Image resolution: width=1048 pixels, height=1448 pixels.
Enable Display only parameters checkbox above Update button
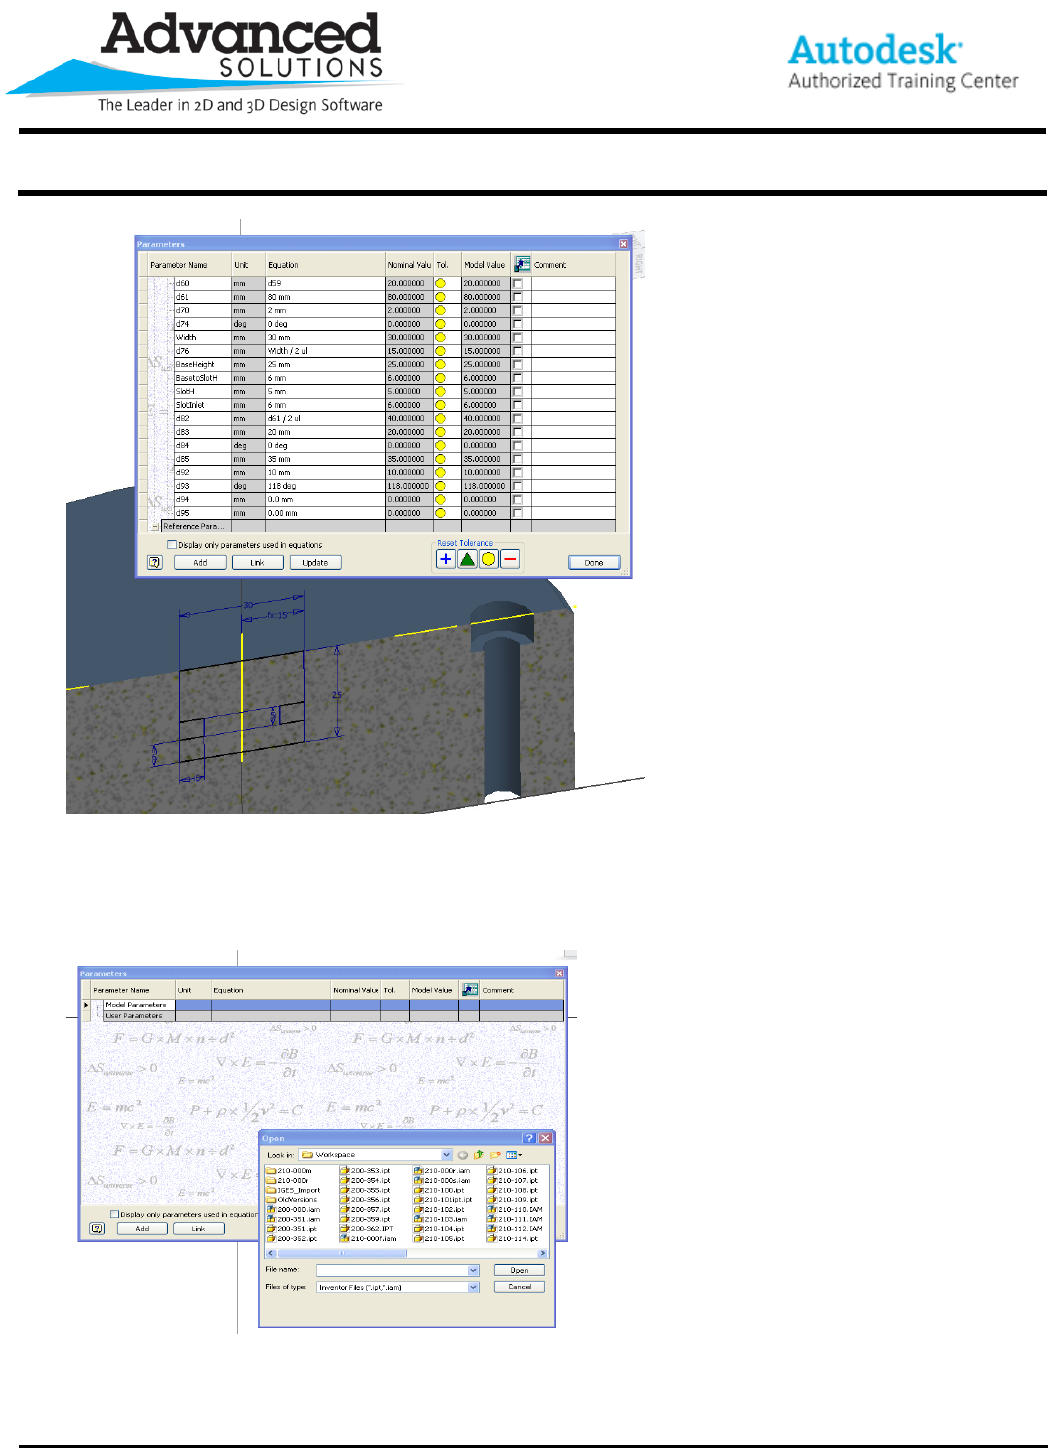click(172, 545)
